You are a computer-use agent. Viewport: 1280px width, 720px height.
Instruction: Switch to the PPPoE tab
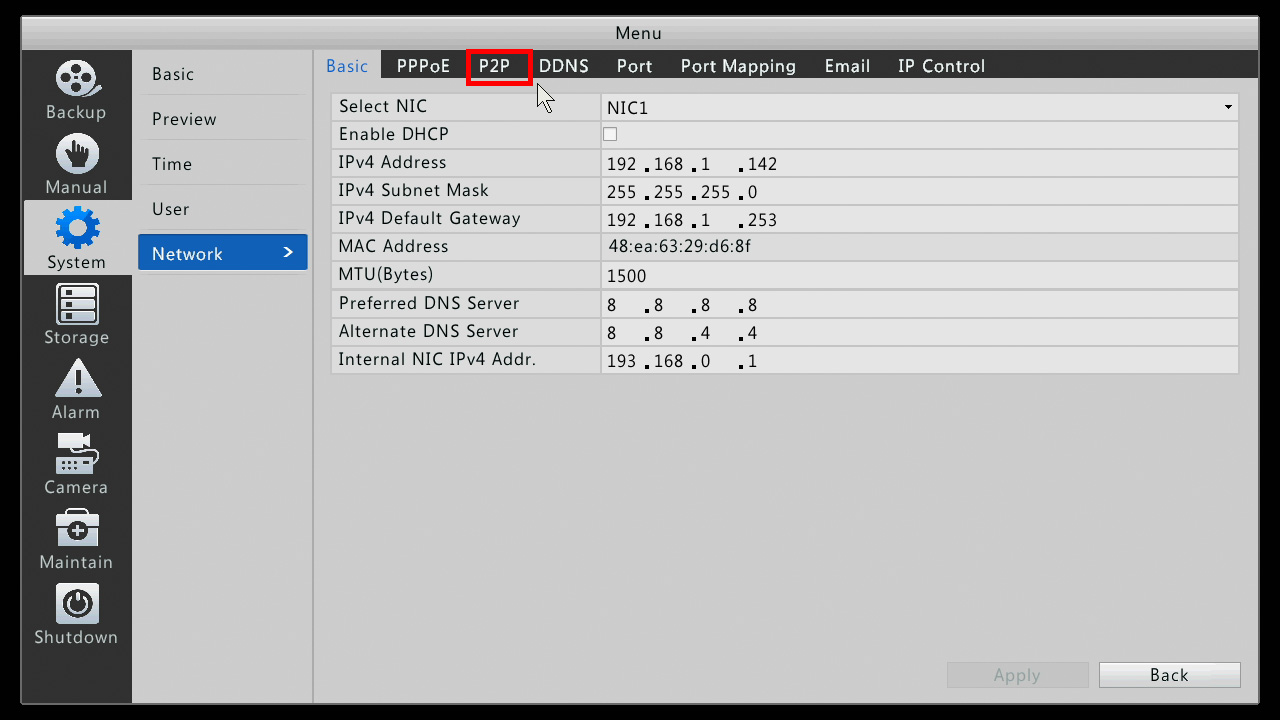tap(423, 66)
